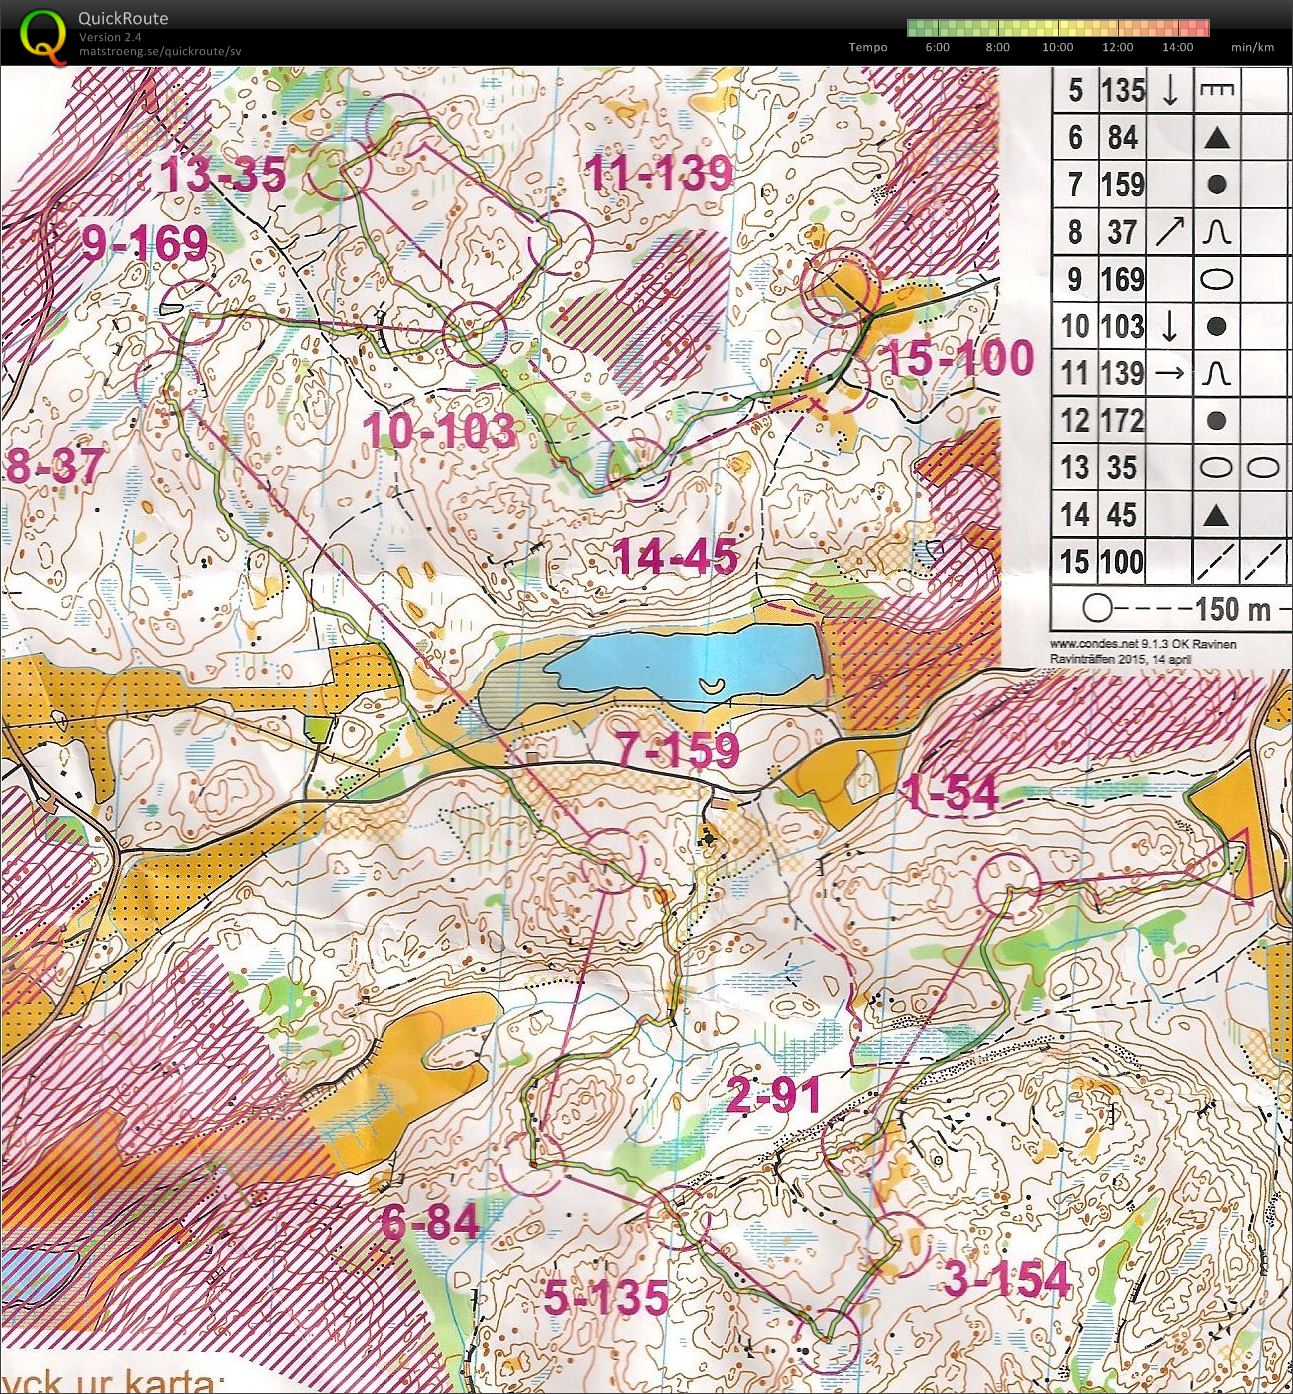Click the www.condes.net 9.1.3 OK Ravinen text
The width and height of the screenshot is (1293, 1394).
point(1143,645)
